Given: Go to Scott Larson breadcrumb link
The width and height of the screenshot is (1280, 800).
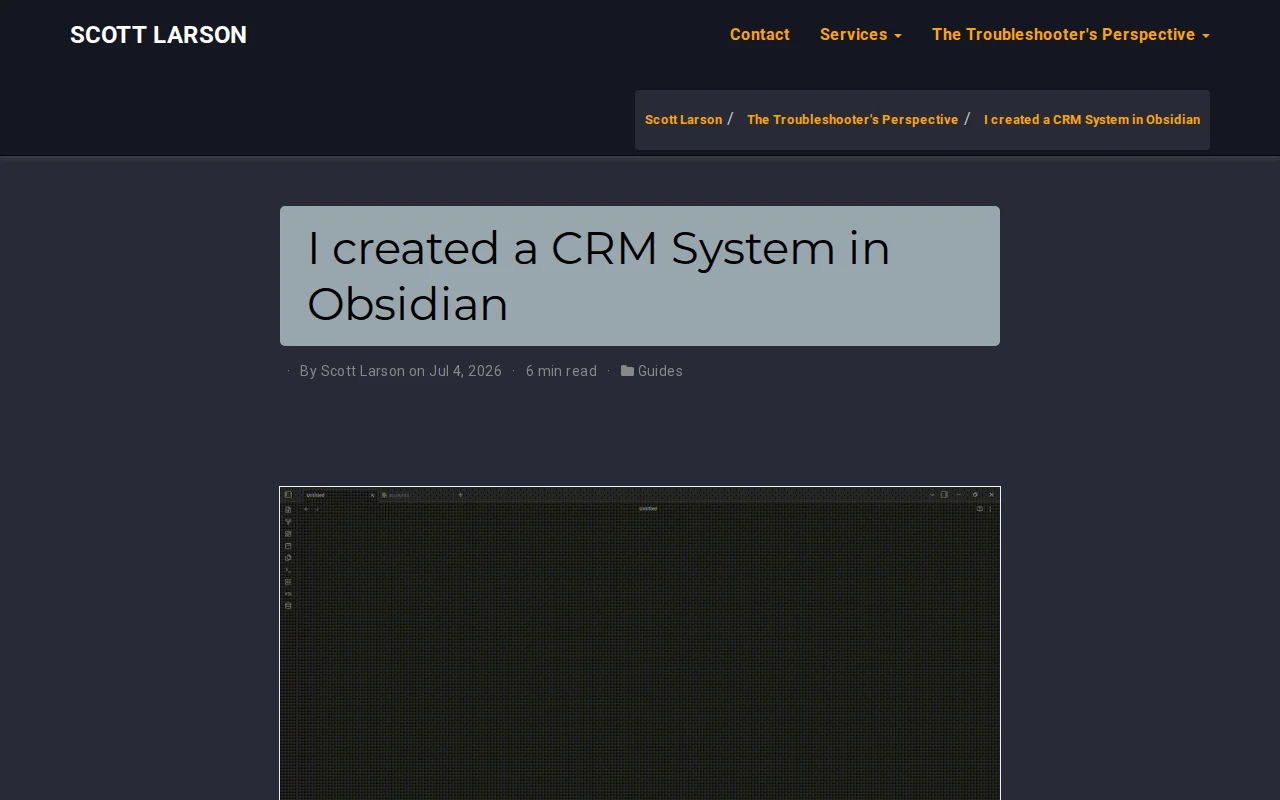Looking at the screenshot, I should coord(683,120).
